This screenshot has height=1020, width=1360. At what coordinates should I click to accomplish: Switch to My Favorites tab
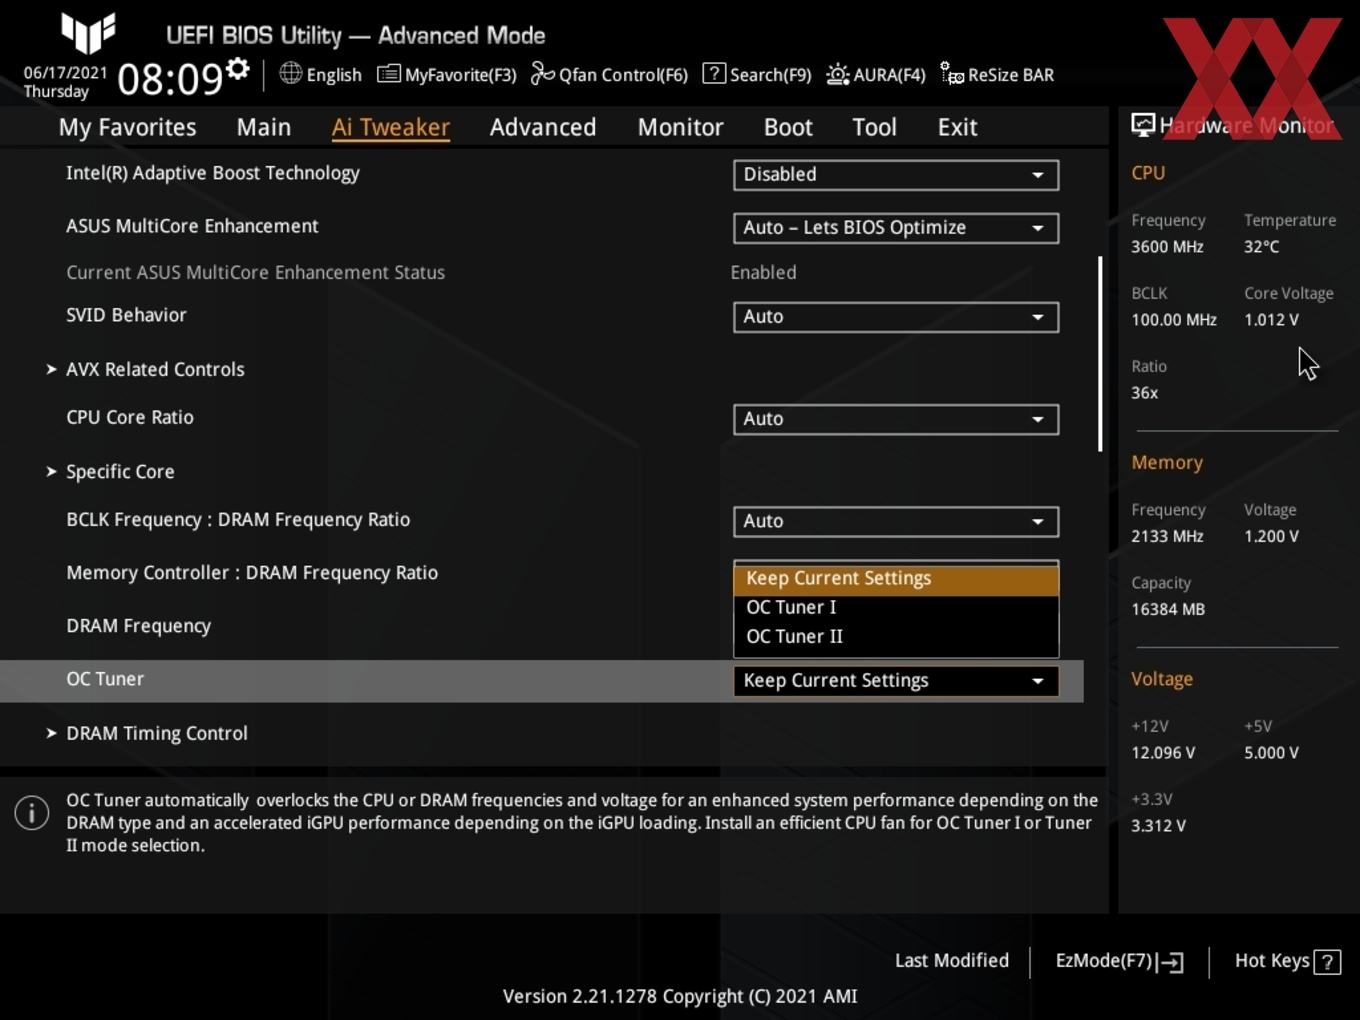point(127,127)
